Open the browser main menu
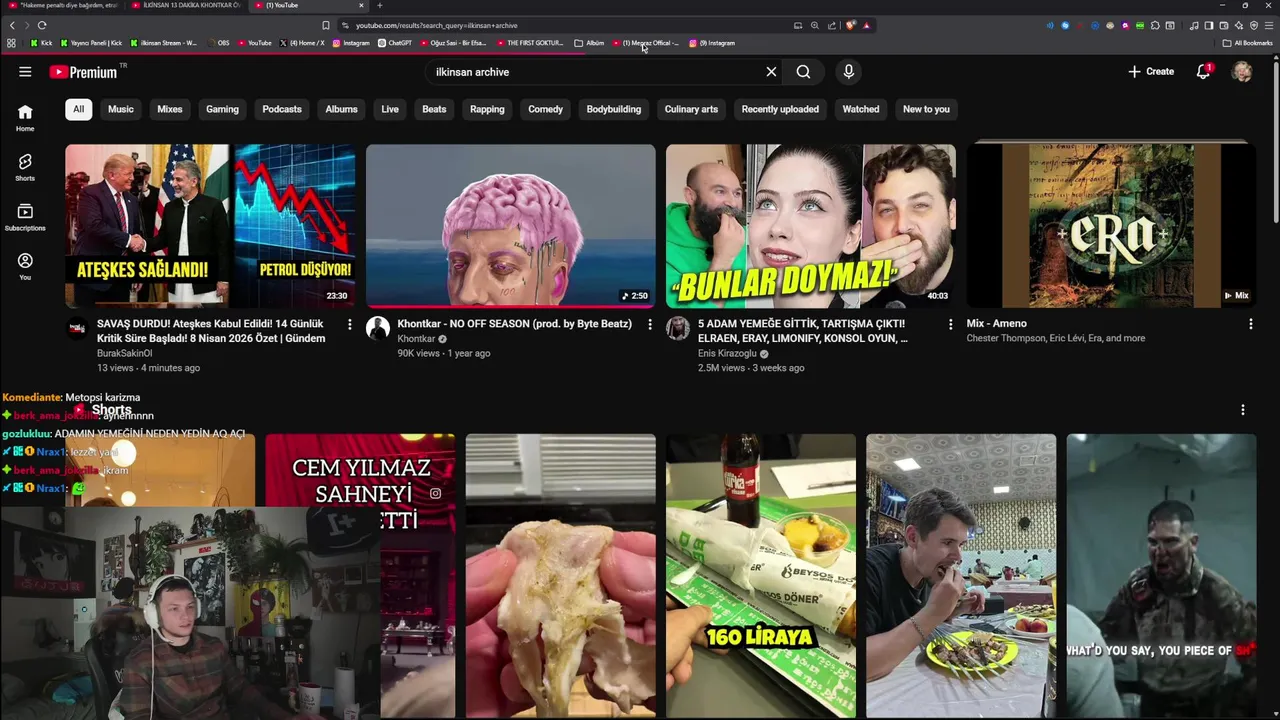Image resolution: width=1280 pixels, height=720 pixels. 1269,25
